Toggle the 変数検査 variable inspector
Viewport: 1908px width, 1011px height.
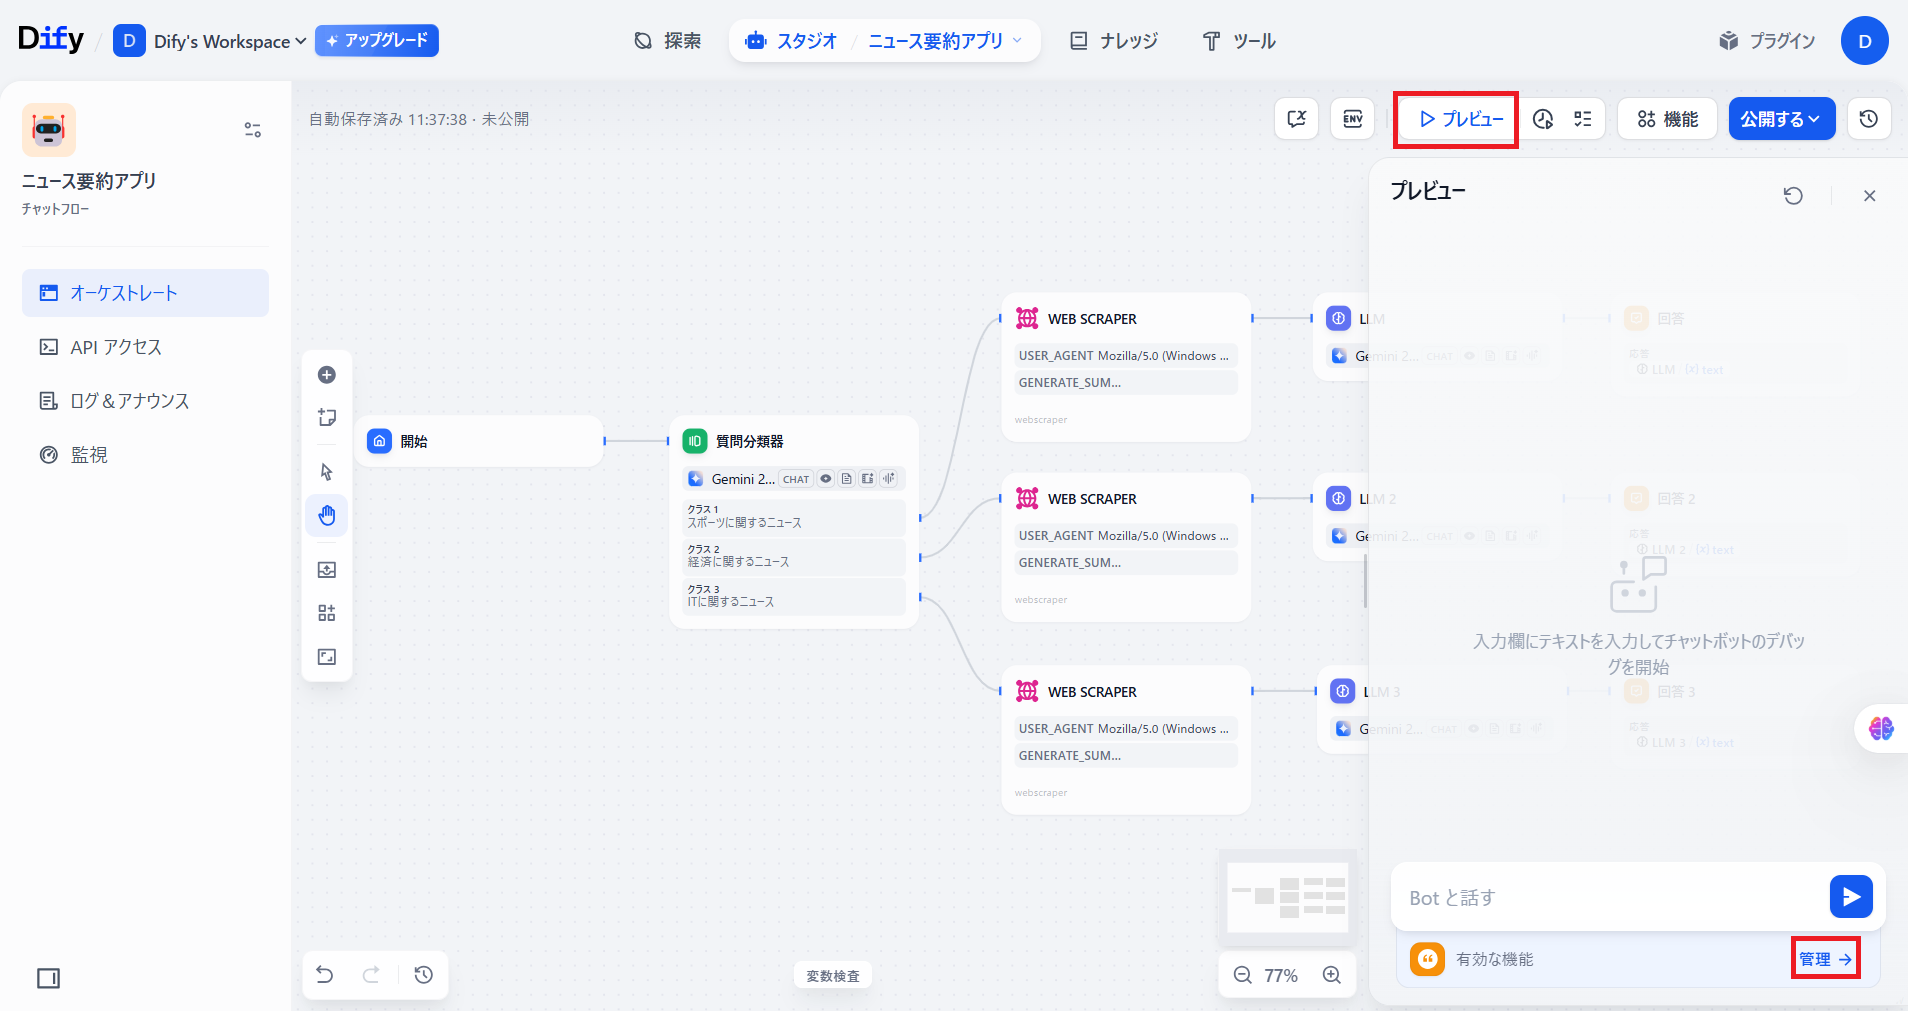[x=833, y=976]
